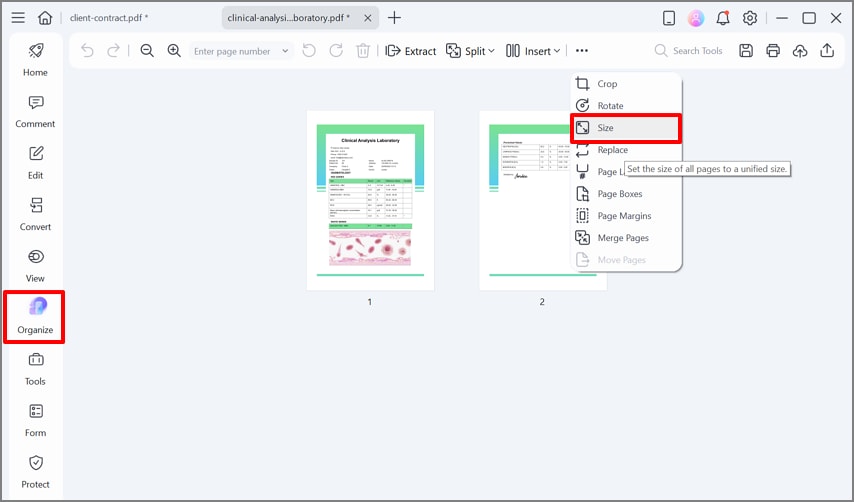Image resolution: width=854 pixels, height=502 pixels.
Task: Upload to cloud
Action: [800, 51]
